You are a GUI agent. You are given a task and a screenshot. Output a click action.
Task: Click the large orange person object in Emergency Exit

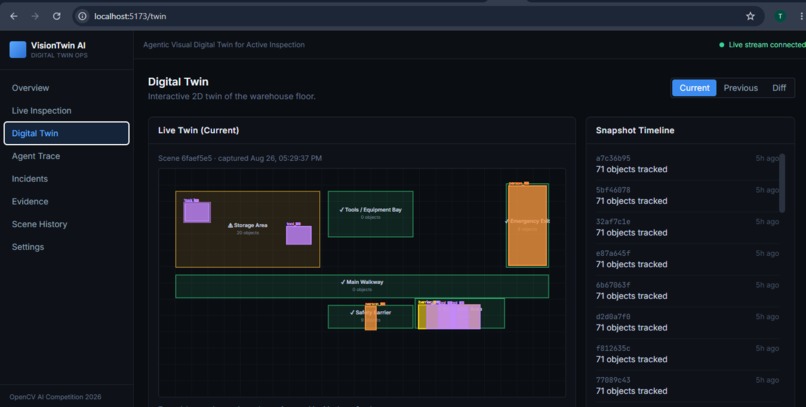(527, 225)
